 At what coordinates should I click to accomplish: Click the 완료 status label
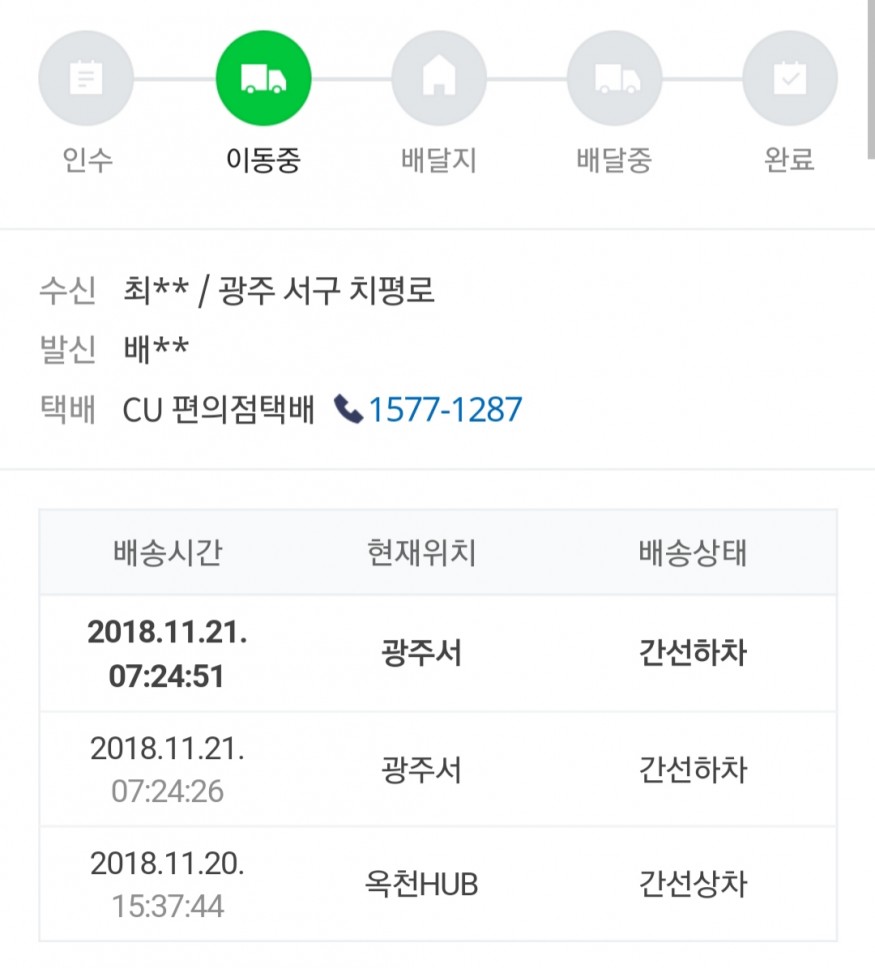point(789,160)
